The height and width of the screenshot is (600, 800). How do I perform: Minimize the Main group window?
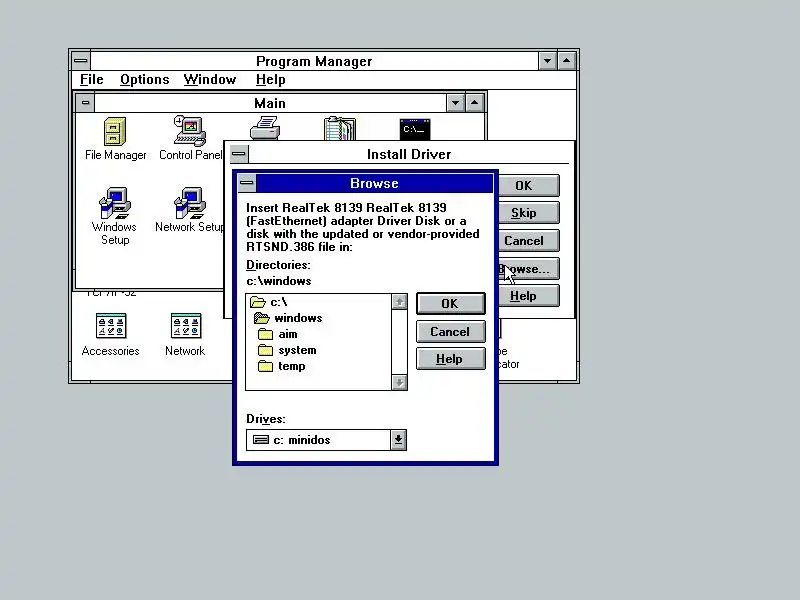[x=455, y=103]
